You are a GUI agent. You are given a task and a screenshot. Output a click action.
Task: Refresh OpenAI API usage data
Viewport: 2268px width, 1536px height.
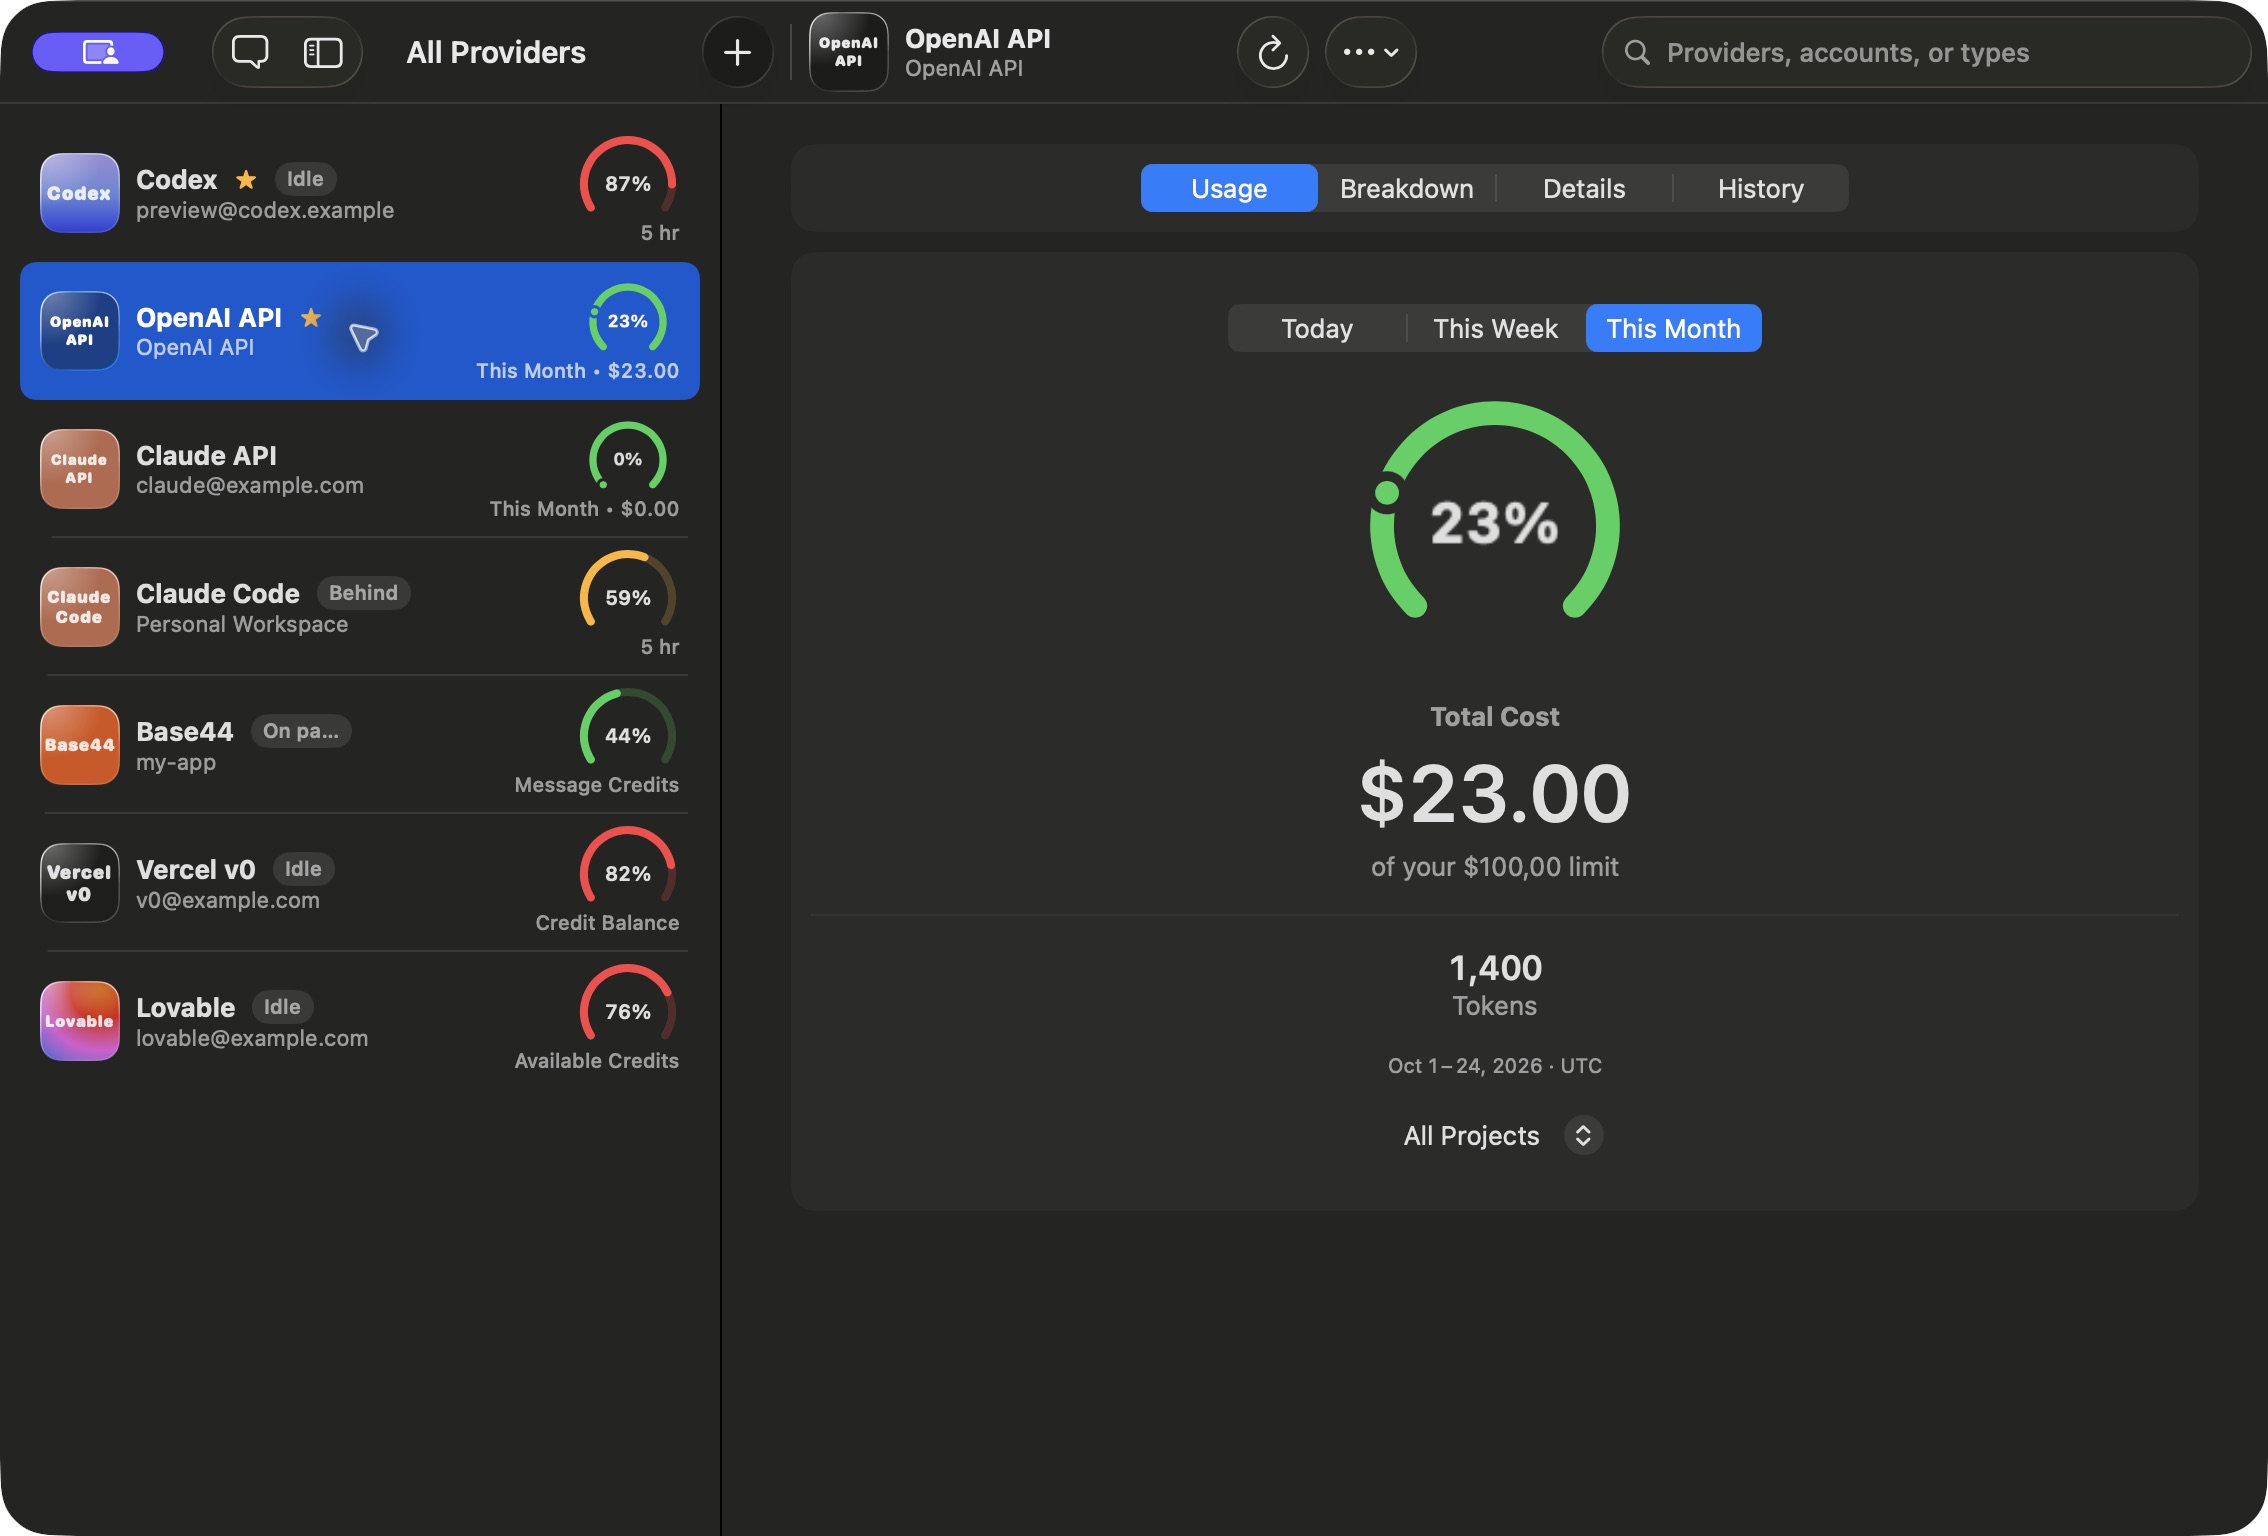point(1272,52)
